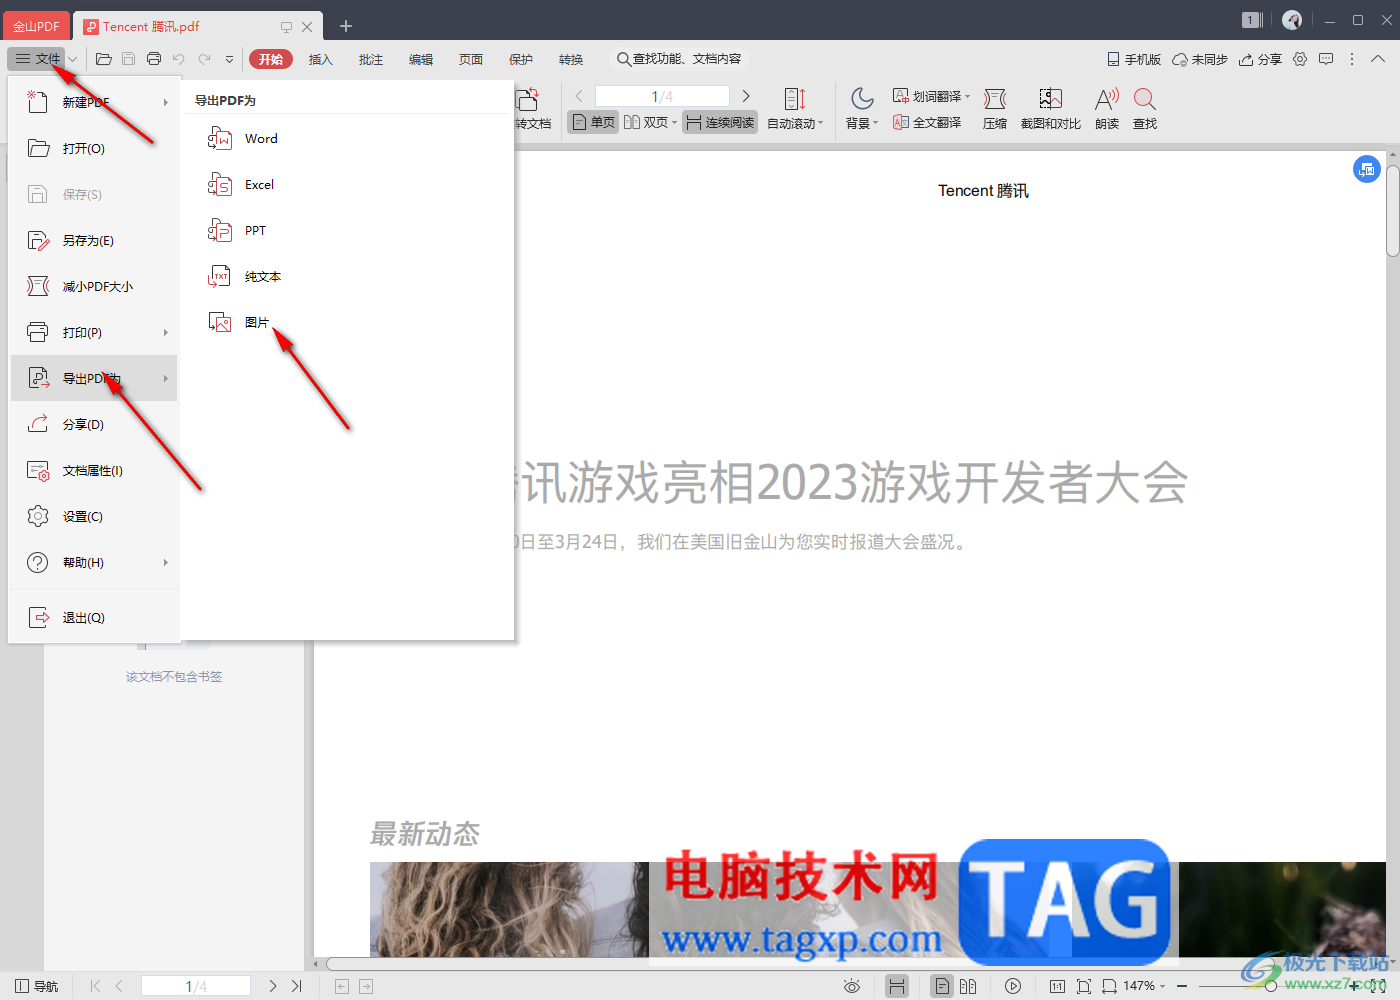Export PDF as Excel
The height and width of the screenshot is (1000, 1400).
click(x=241, y=185)
